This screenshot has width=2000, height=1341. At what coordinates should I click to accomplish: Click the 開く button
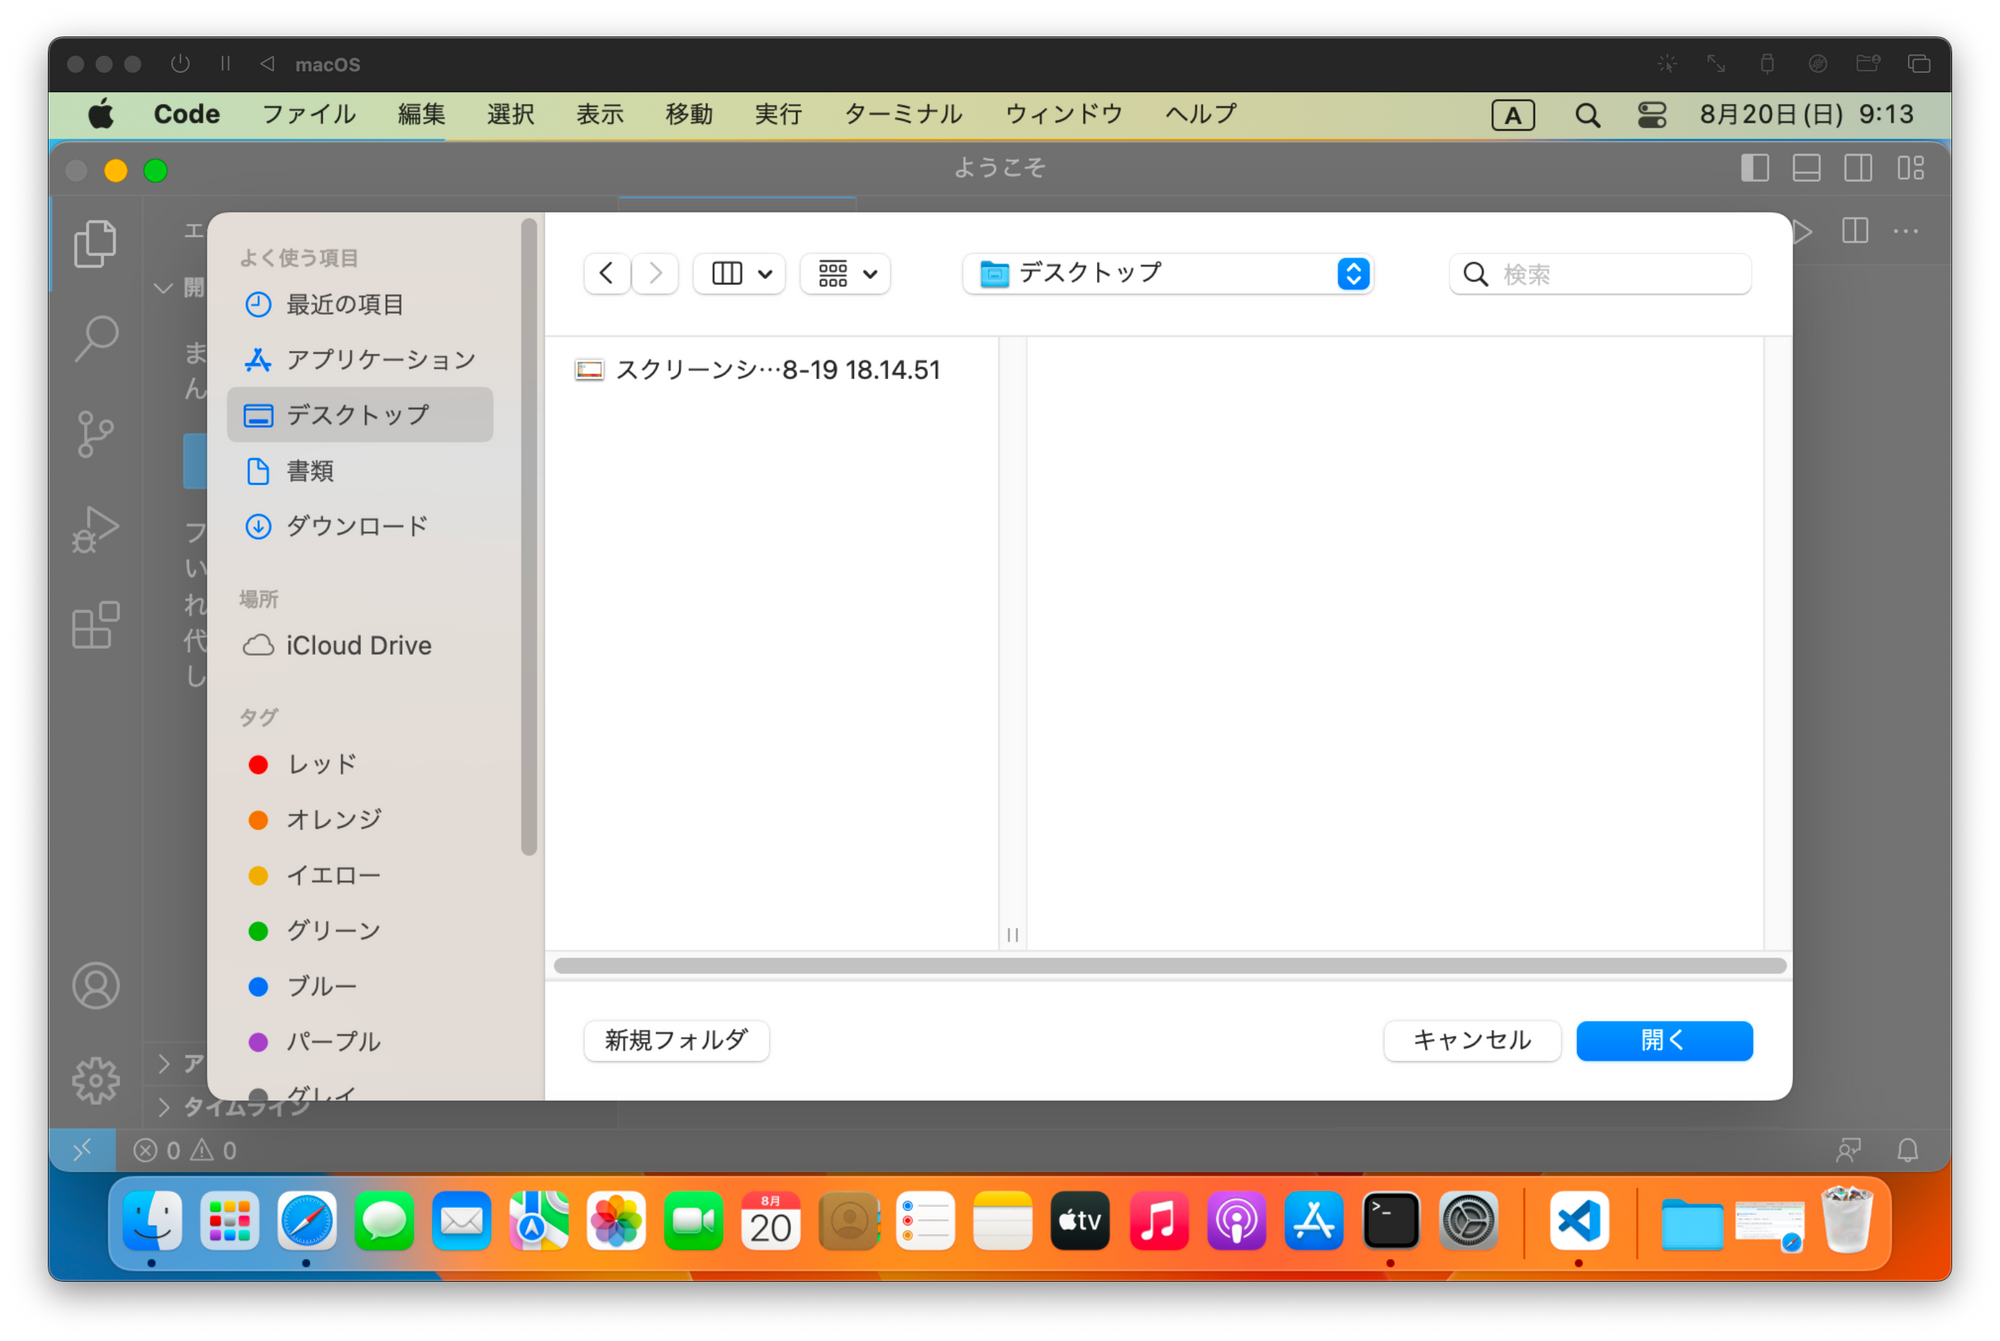click(1663, 1041)
